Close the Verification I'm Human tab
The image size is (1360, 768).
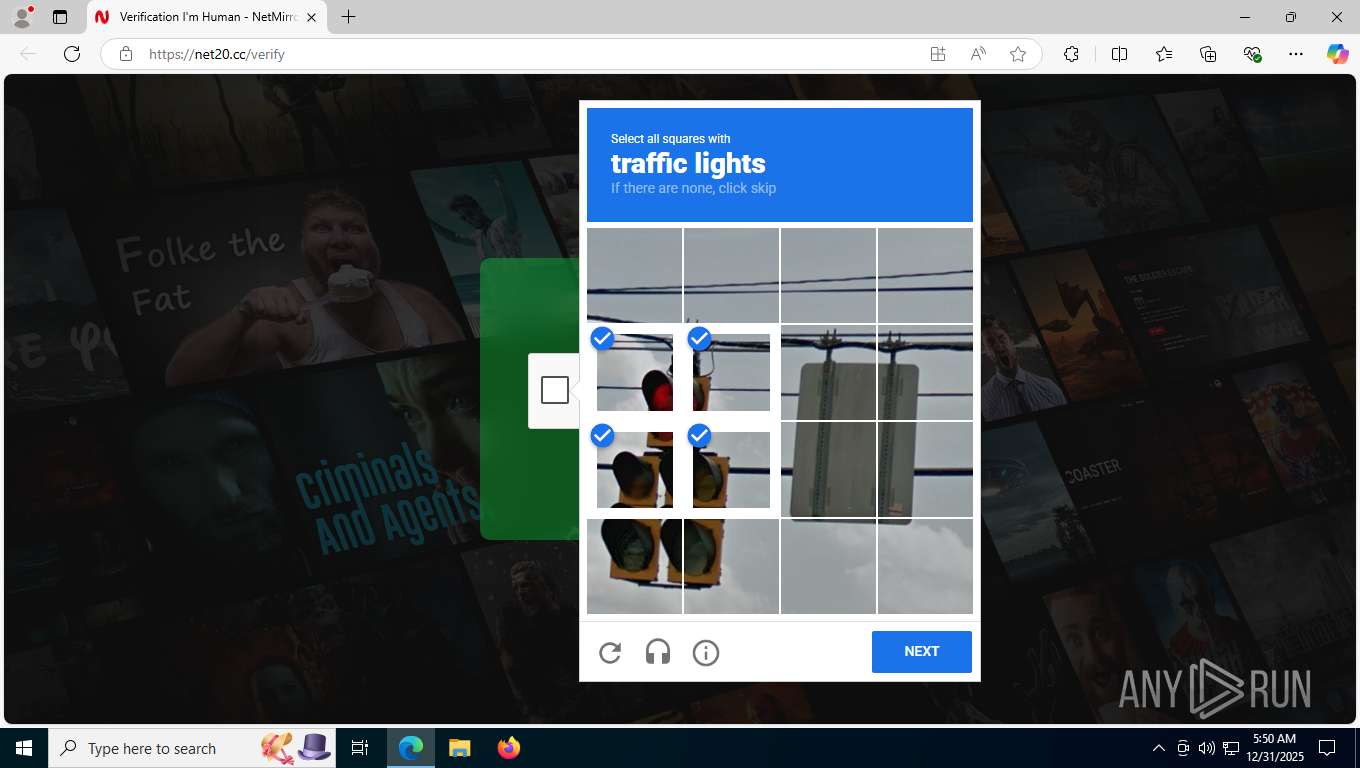point(311,17)
